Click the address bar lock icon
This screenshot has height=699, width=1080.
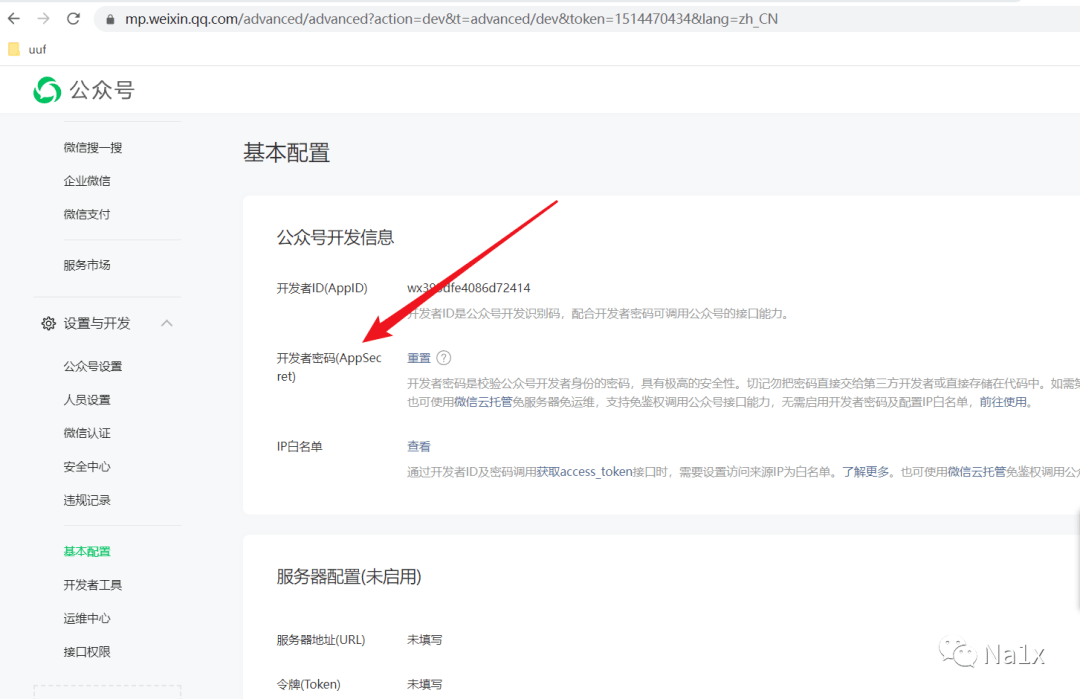pos(109,19)
